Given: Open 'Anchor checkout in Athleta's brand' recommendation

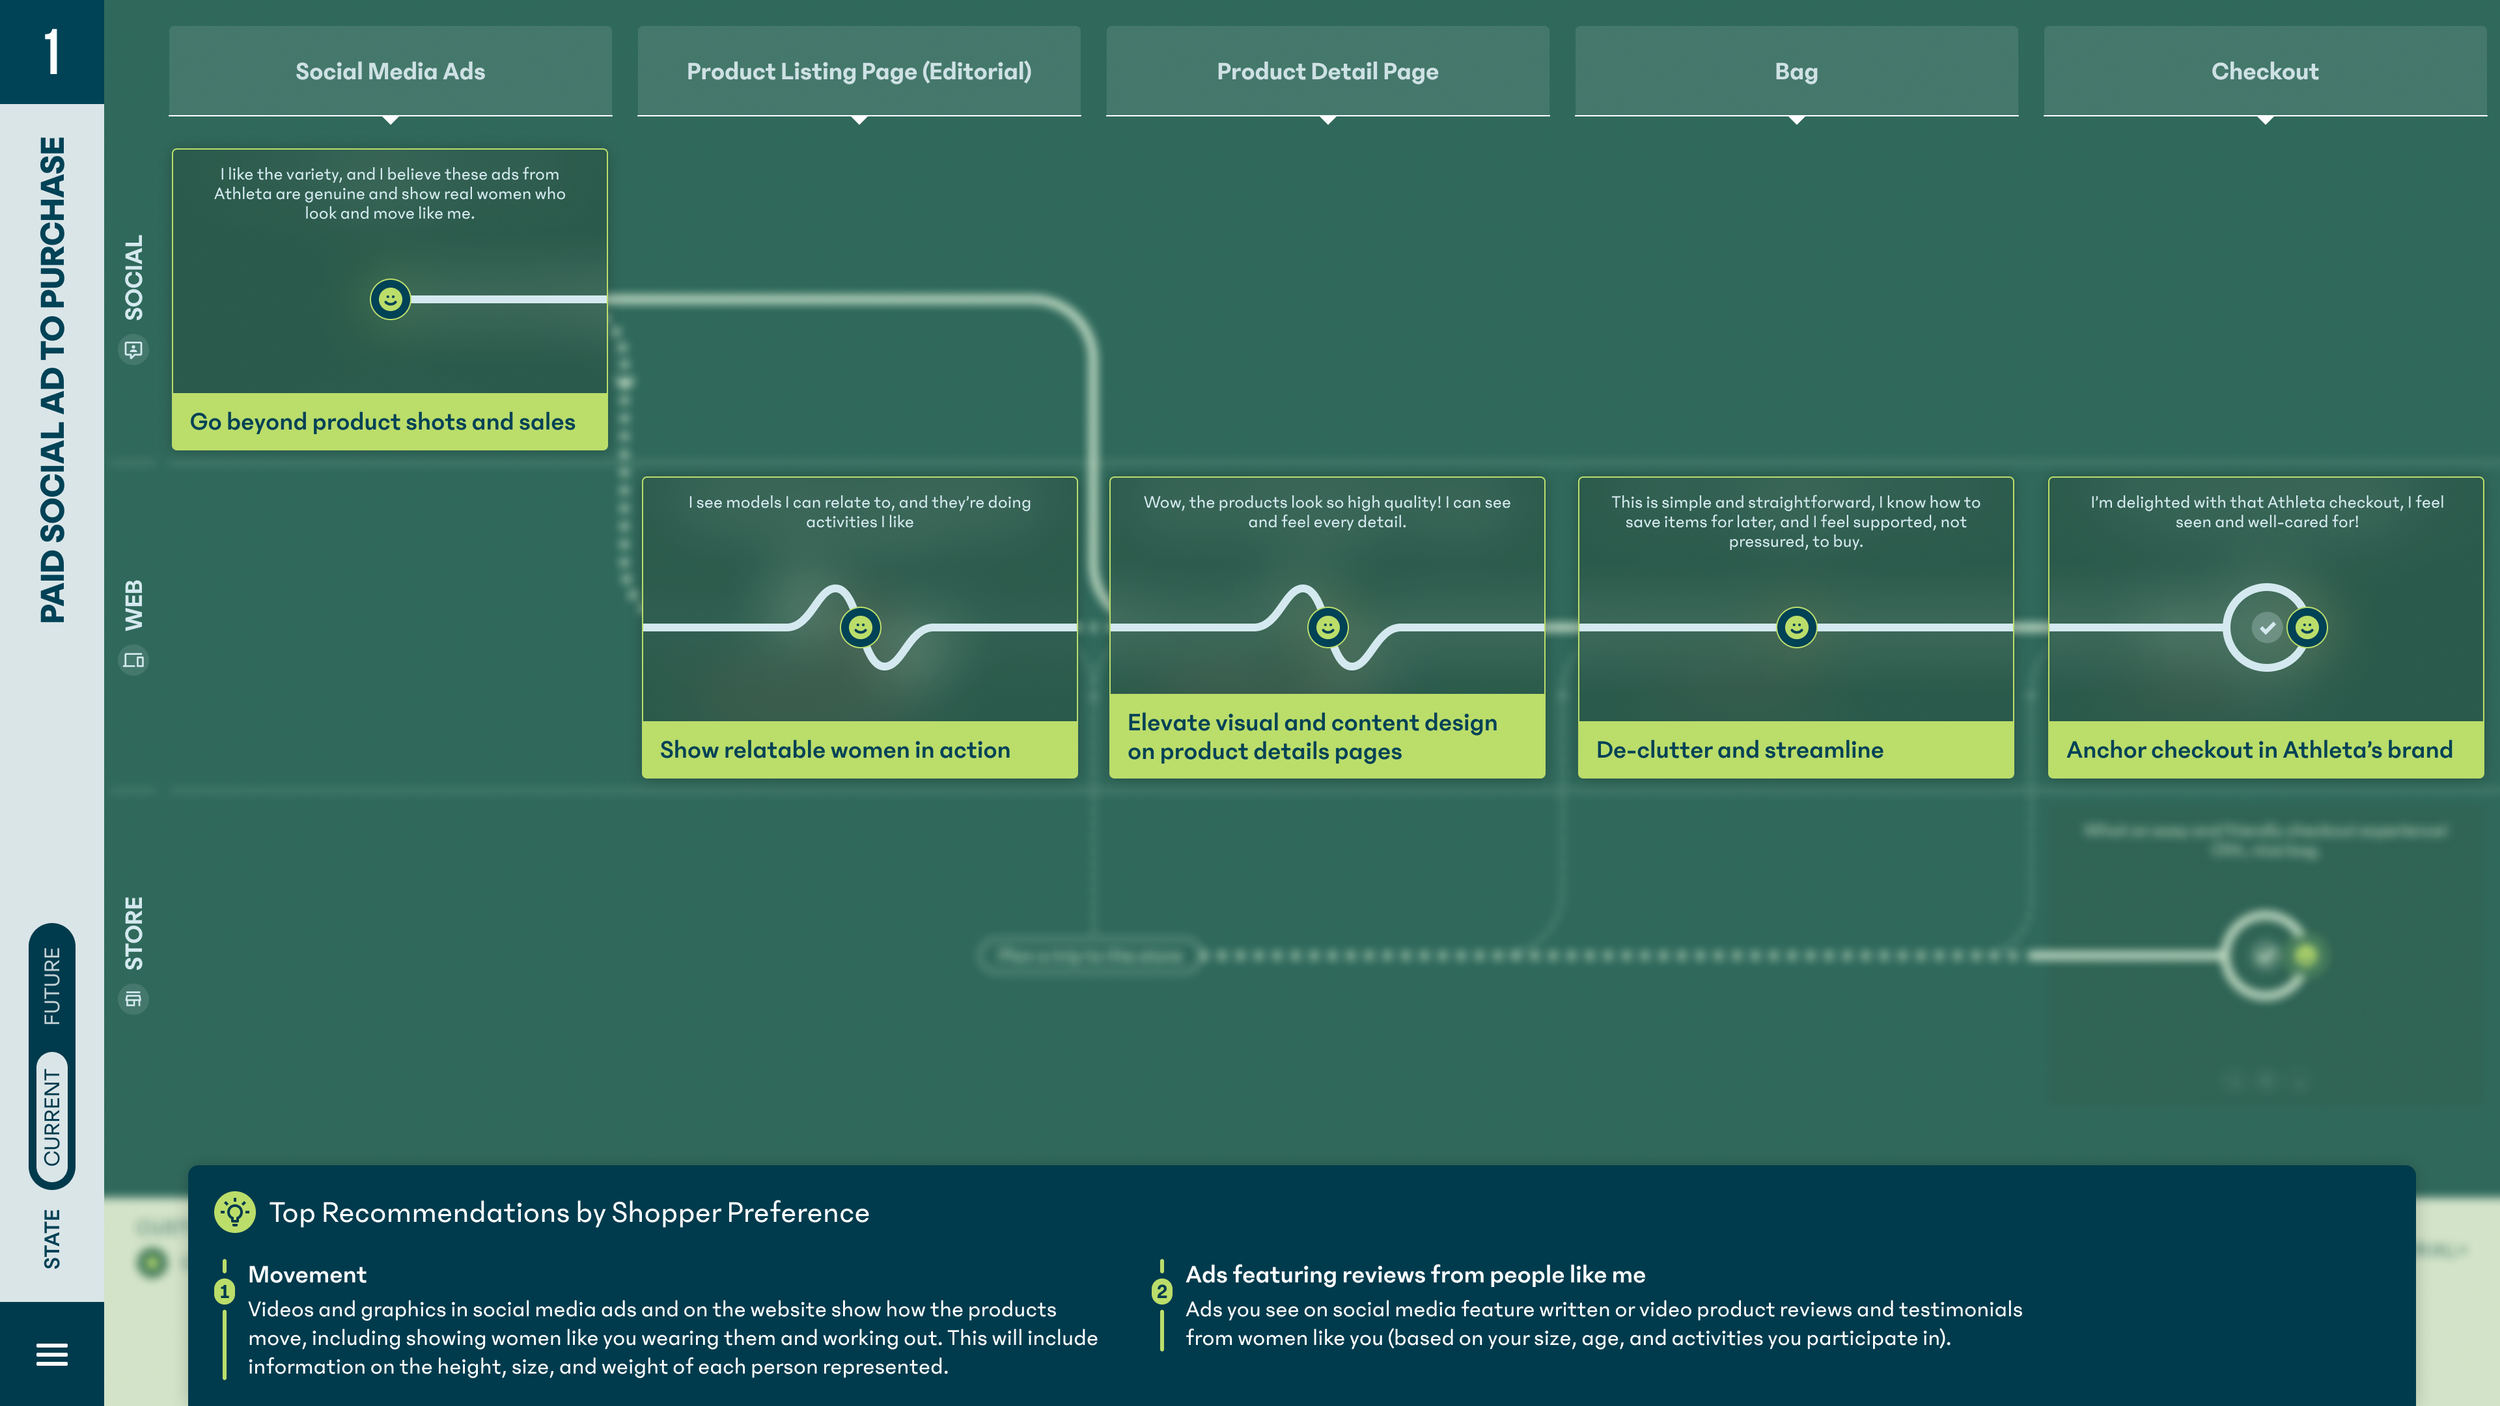Looking at the screenshot, I should tap(2266, 749).
